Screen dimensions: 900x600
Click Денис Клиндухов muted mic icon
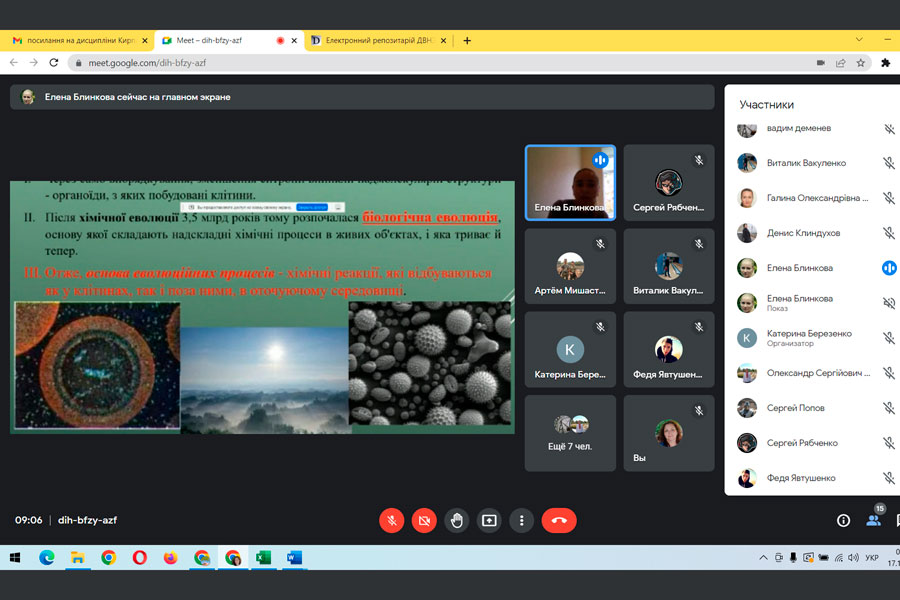tap(889, 233)
